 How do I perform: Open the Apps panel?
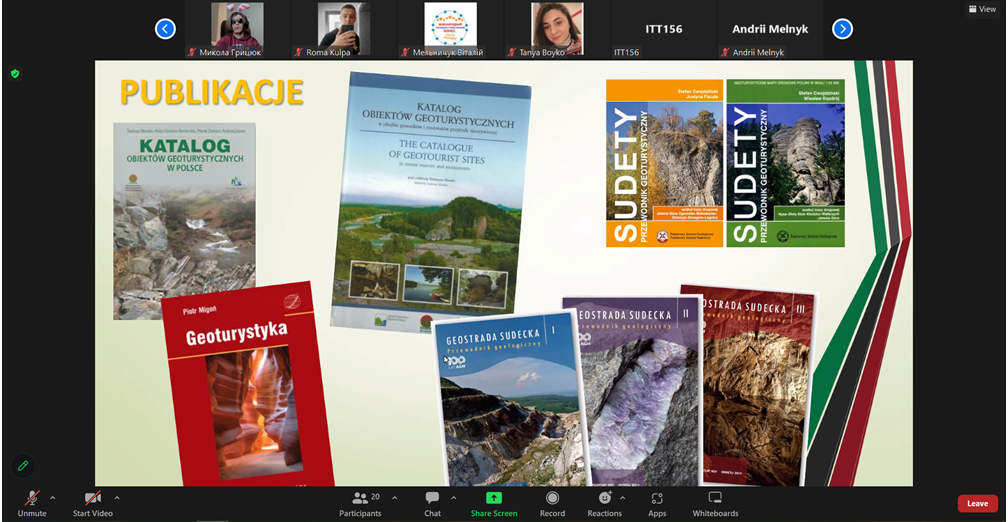point(657,502)
